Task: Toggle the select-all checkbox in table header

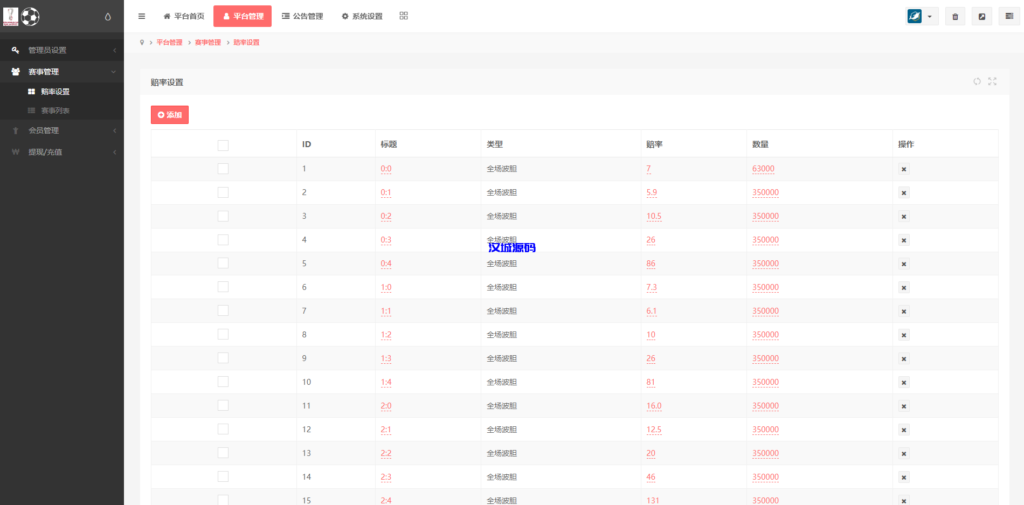Action: click(x=223, y=146)
